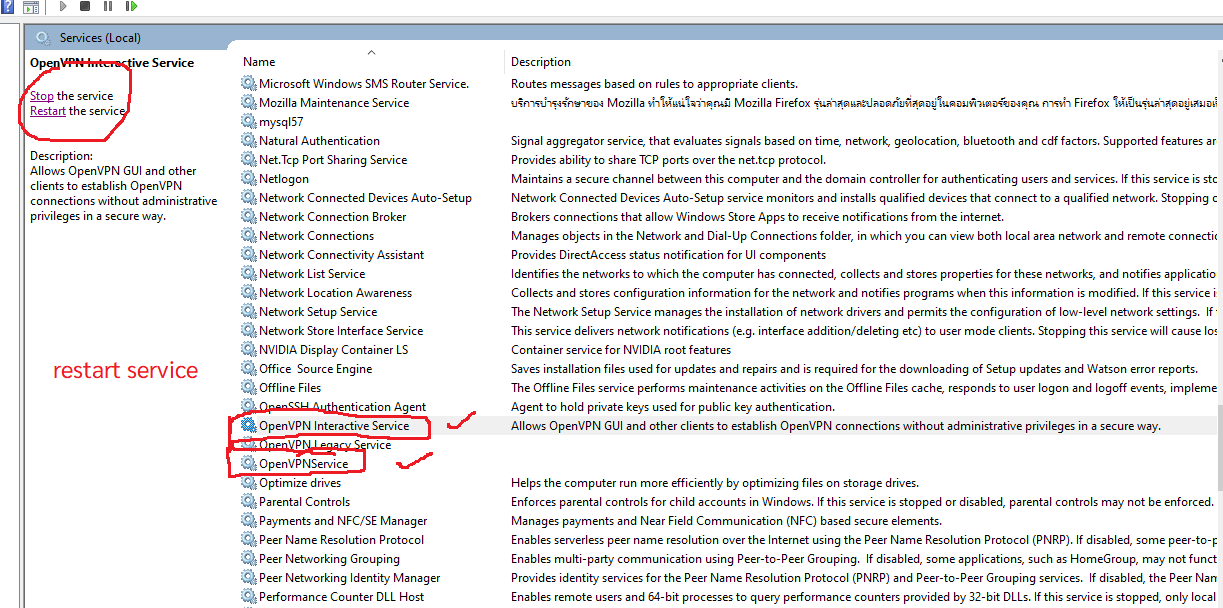
Task: Click the Stop Service square toolbar icon
Action: pyautogui.click(x=85, y=7)
